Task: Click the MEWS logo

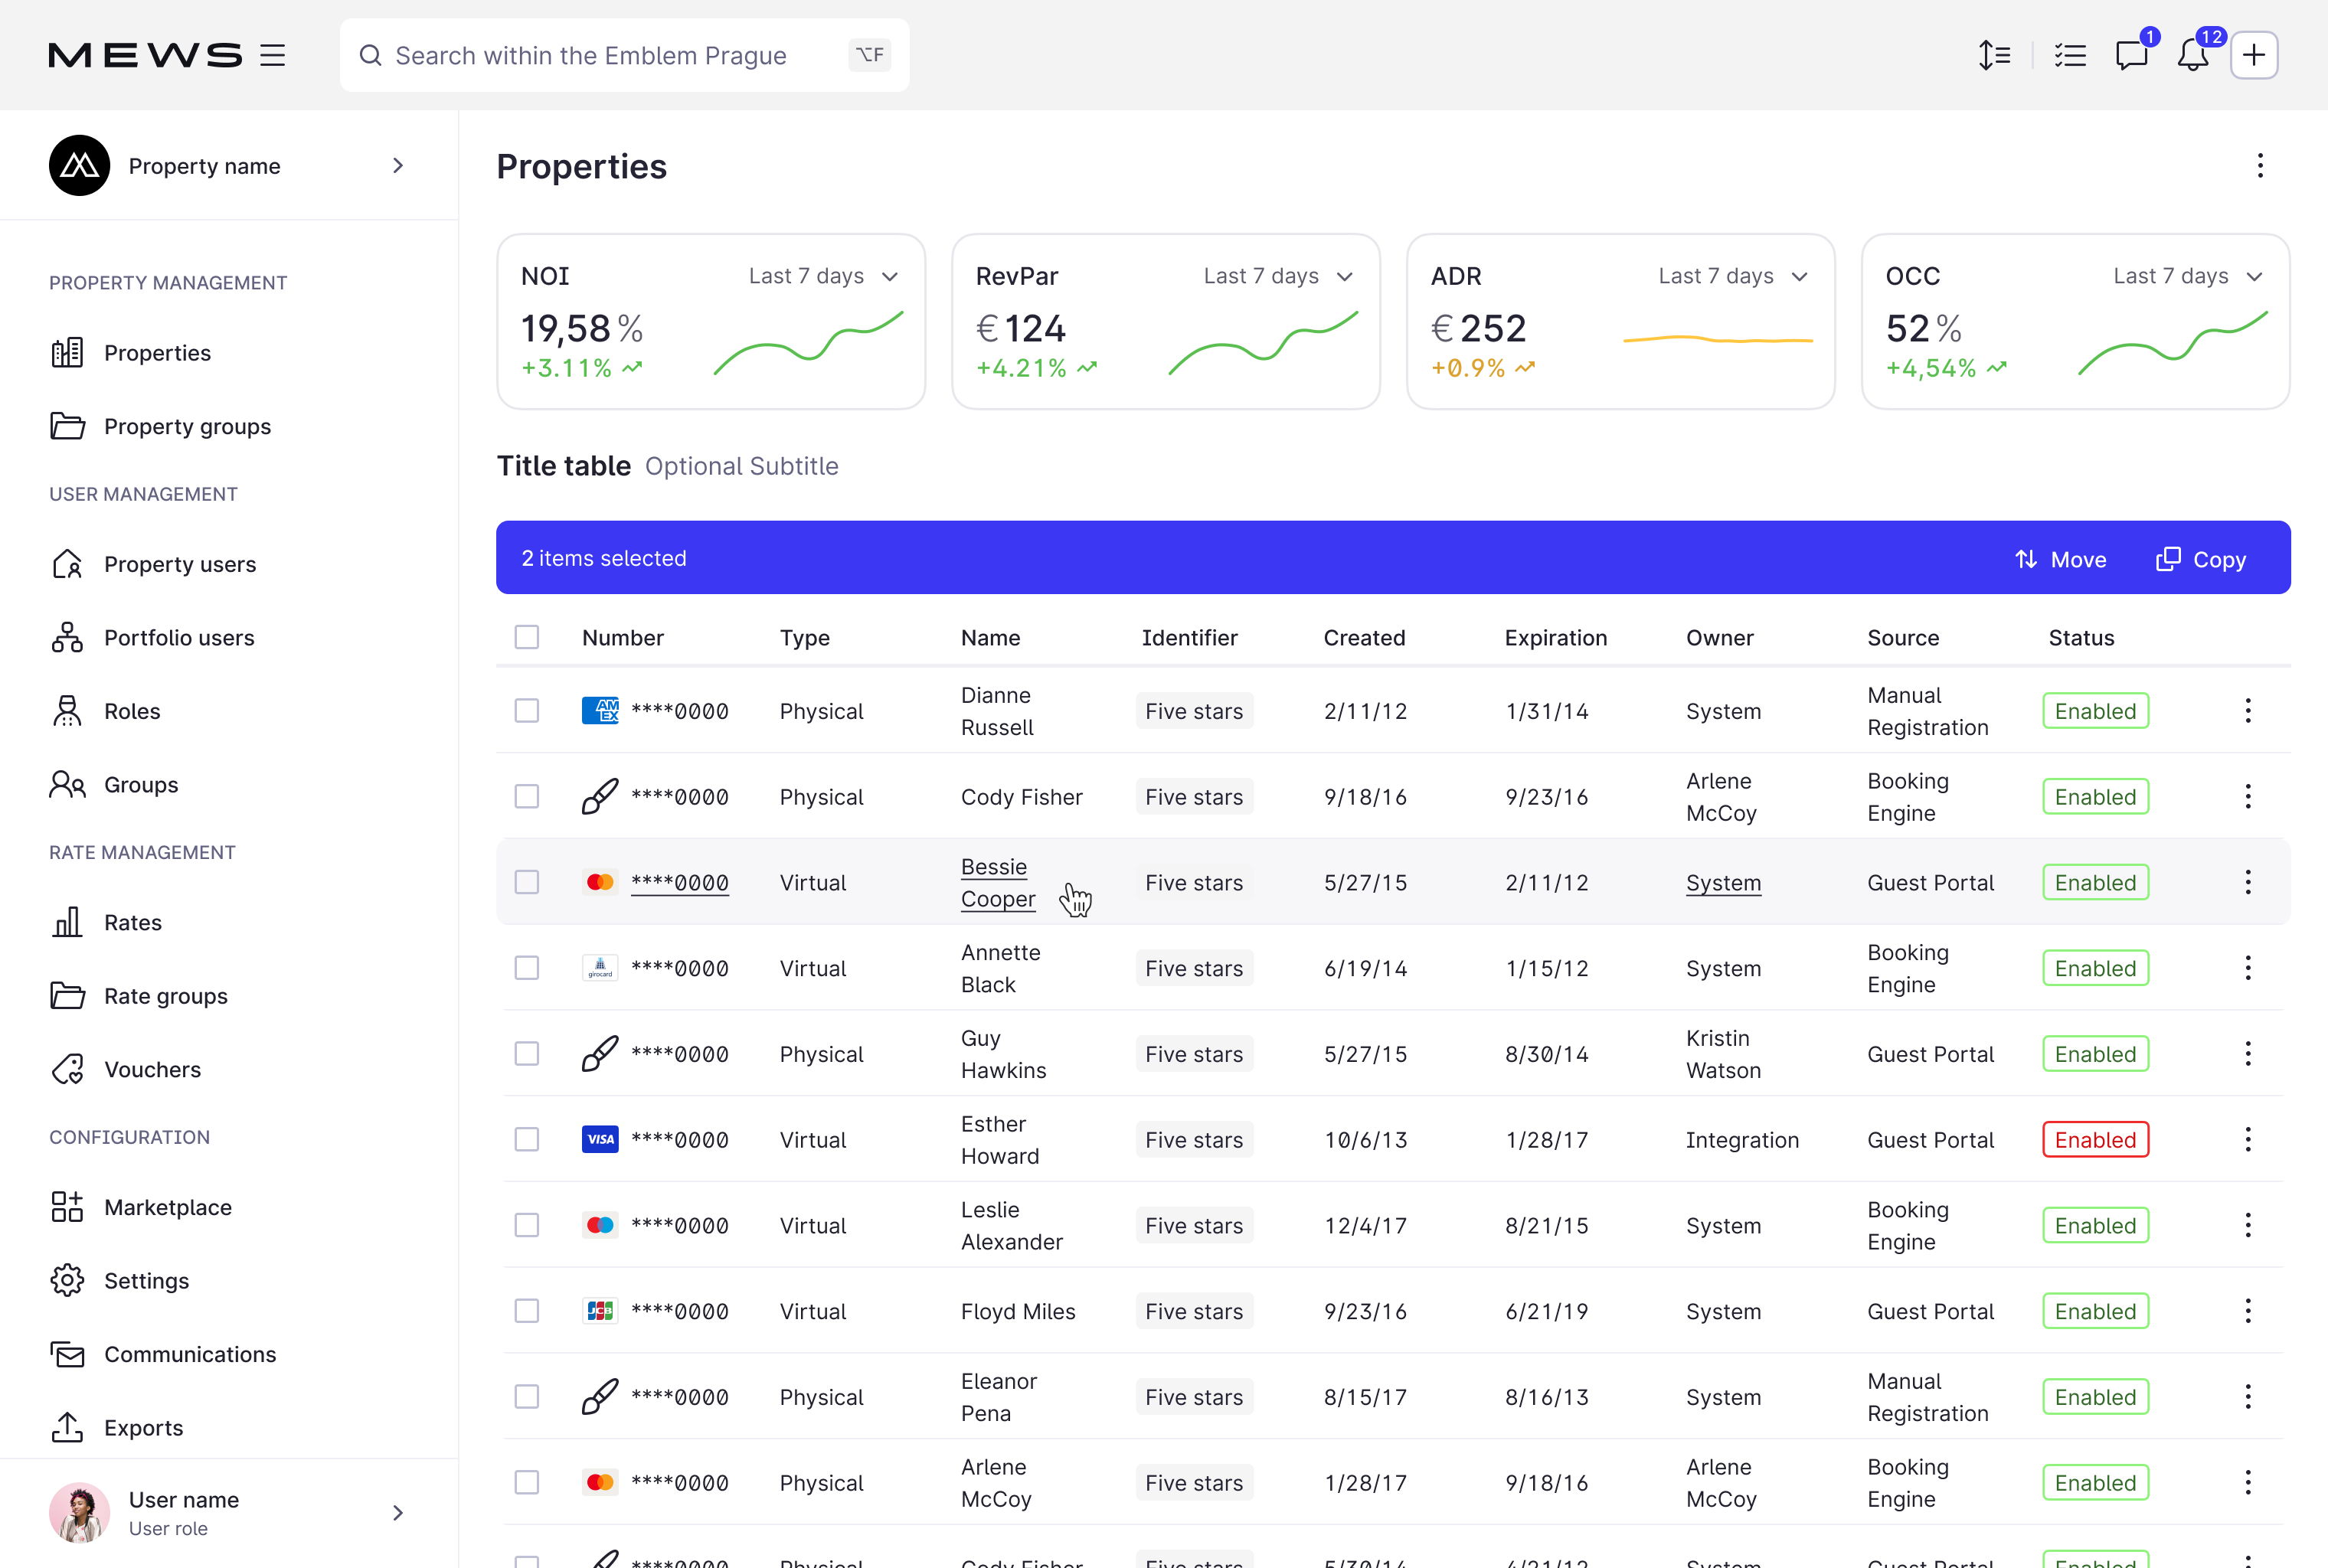Action: (145, 55)
